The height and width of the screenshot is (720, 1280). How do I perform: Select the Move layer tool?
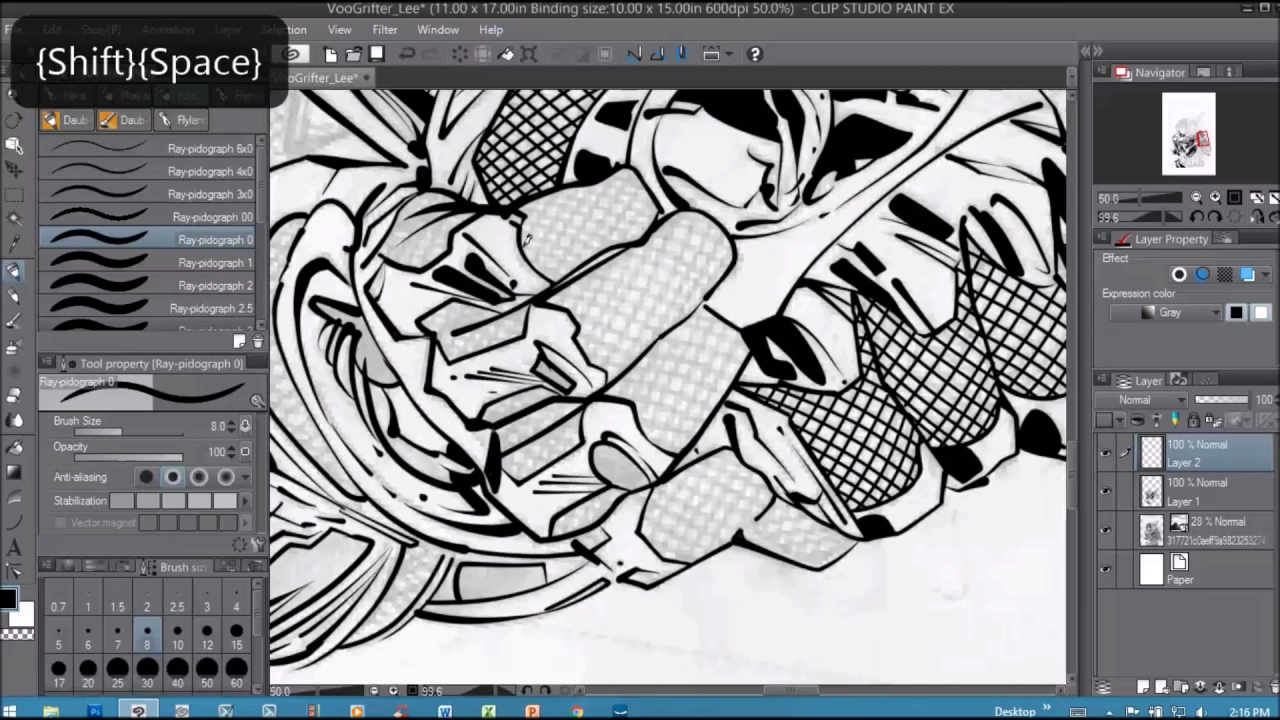click(x=14, y=169)
